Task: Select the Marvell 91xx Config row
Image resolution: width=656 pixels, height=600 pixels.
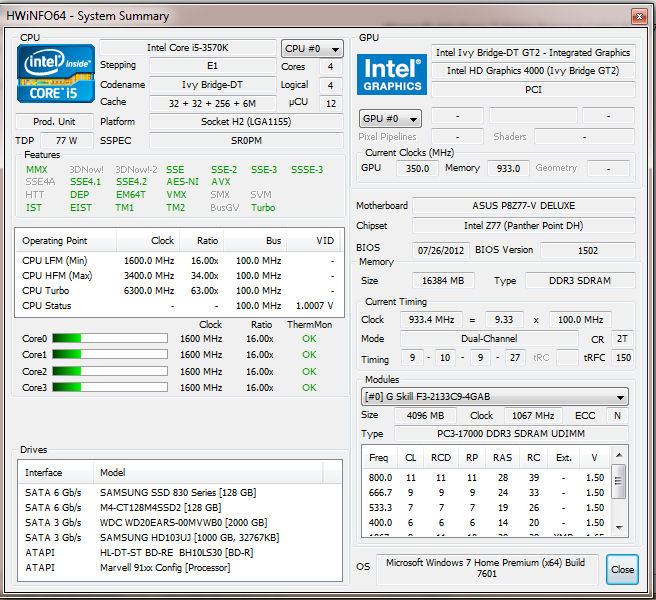Action: (180, 568)
